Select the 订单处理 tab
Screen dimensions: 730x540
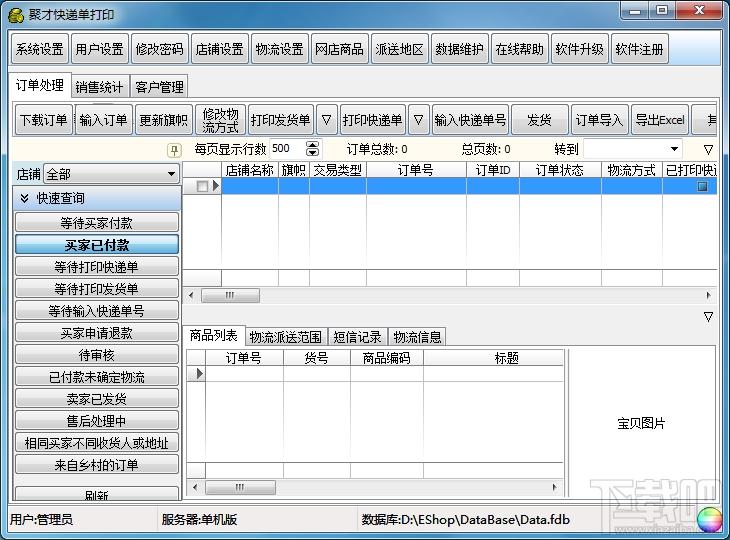tap(40, 85)
